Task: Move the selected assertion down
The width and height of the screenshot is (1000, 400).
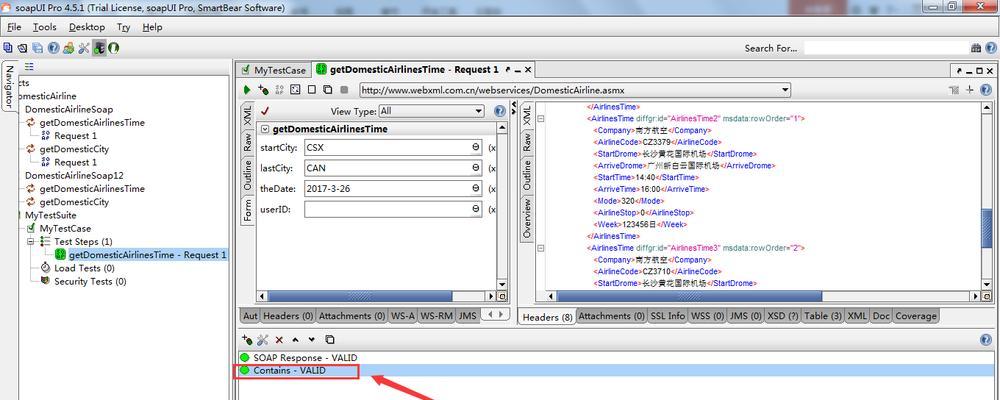Action: (x=312, y=340)
